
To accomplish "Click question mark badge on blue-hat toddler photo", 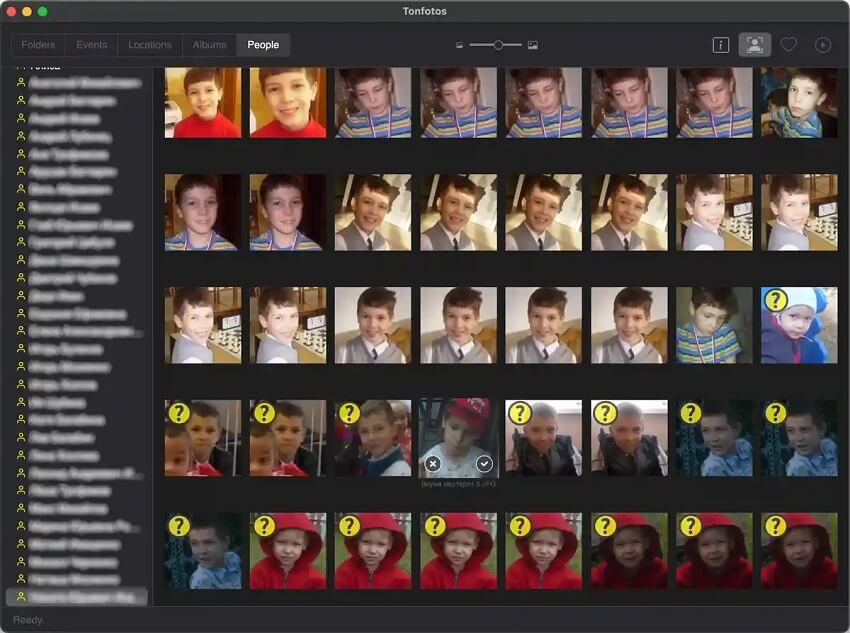I will point(775,300).
